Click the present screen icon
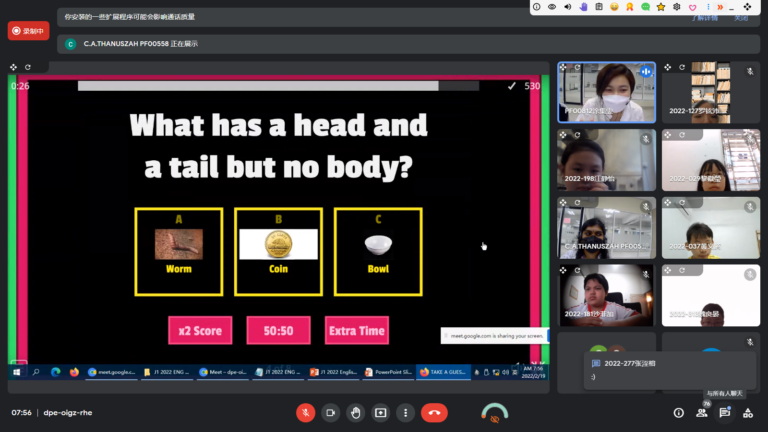This screenshot has height=432, width=768. [381, 412]
